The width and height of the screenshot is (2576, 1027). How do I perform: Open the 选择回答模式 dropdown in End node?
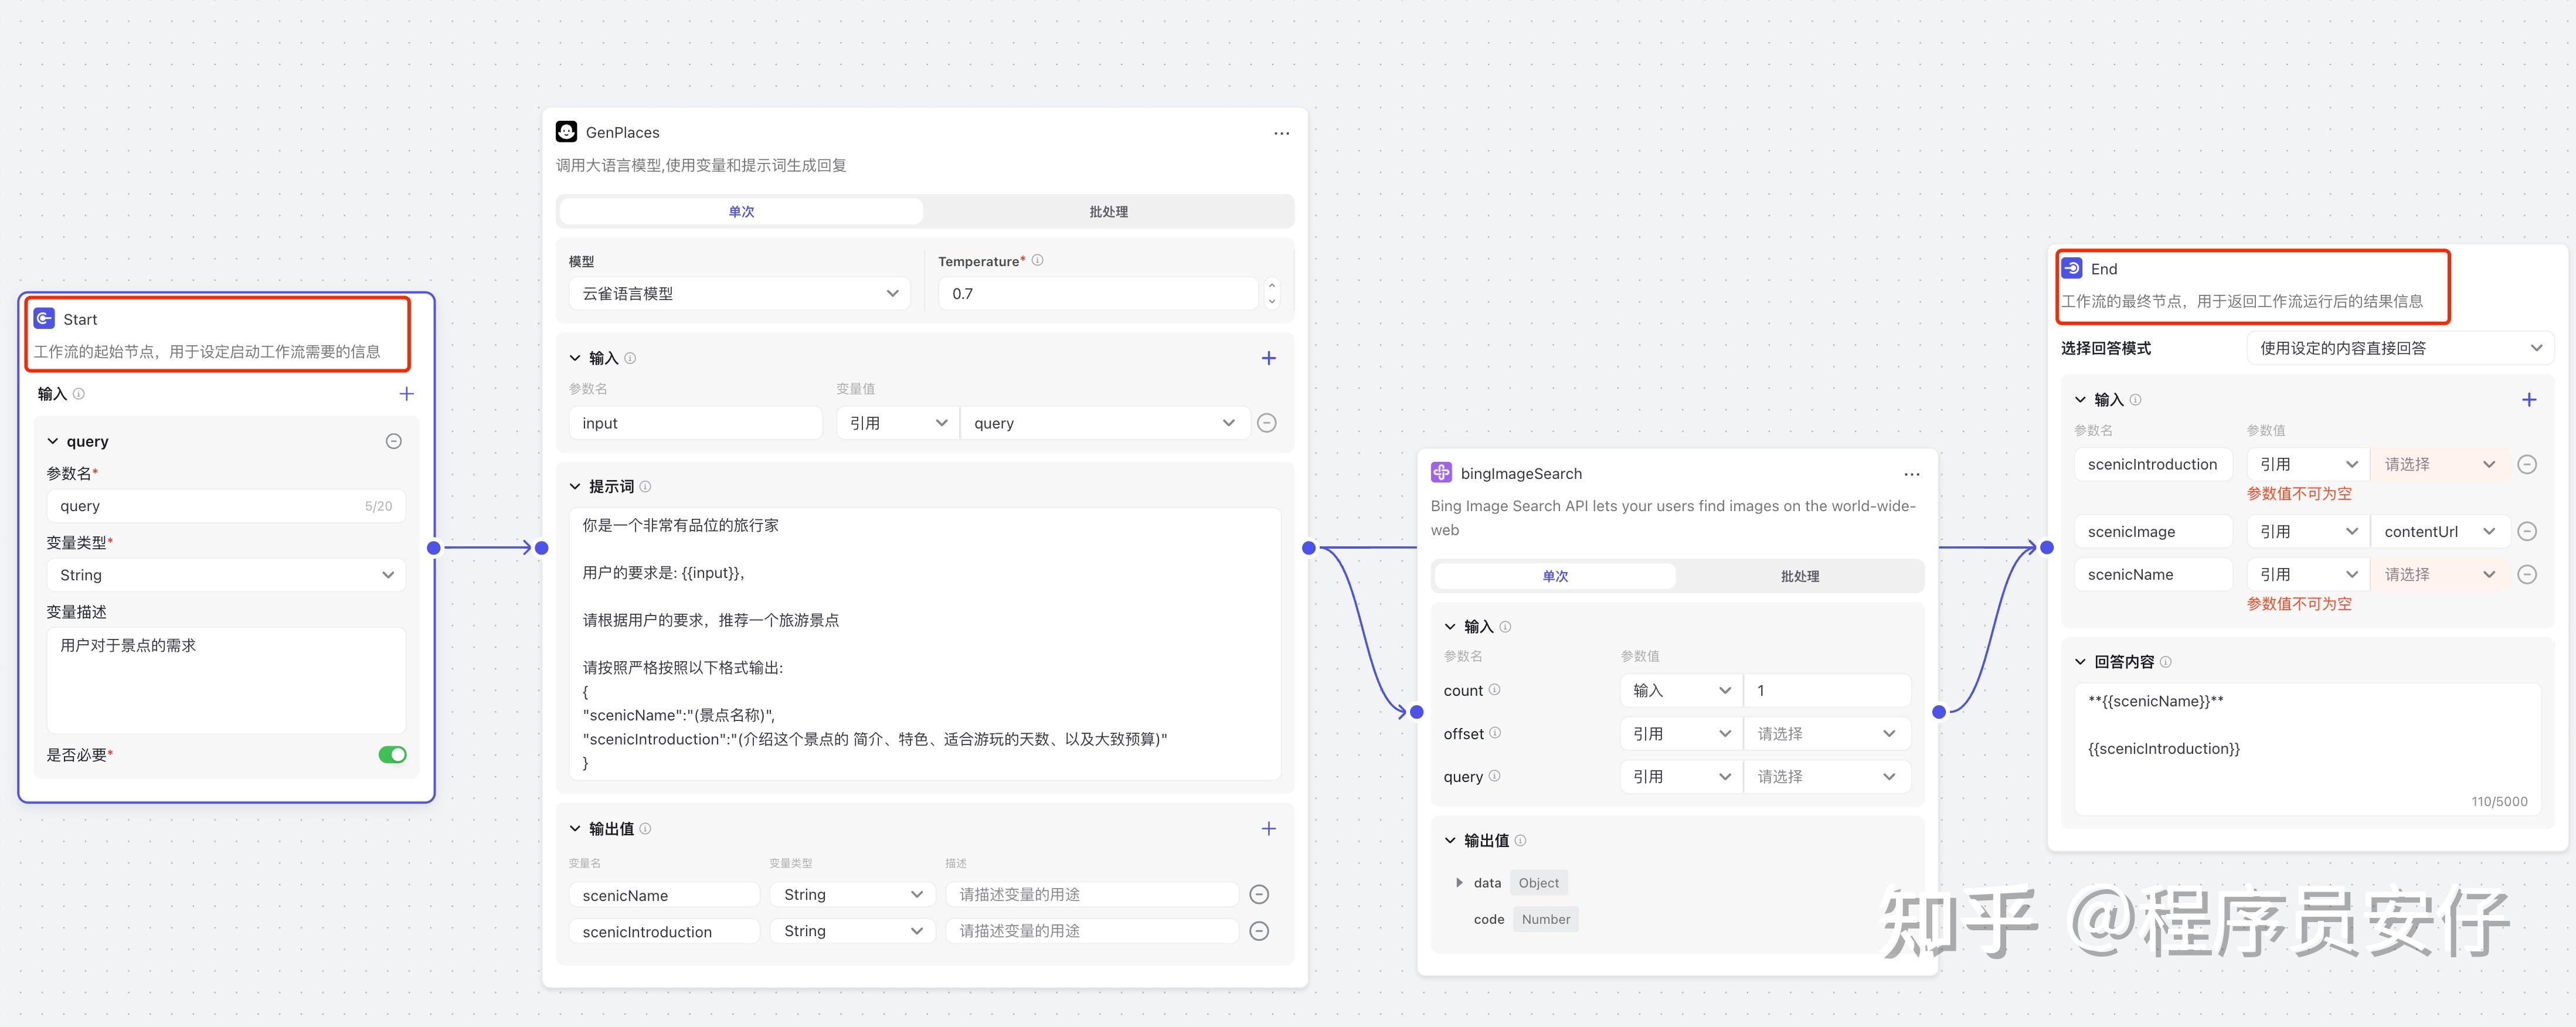[x=2399, y=348]
